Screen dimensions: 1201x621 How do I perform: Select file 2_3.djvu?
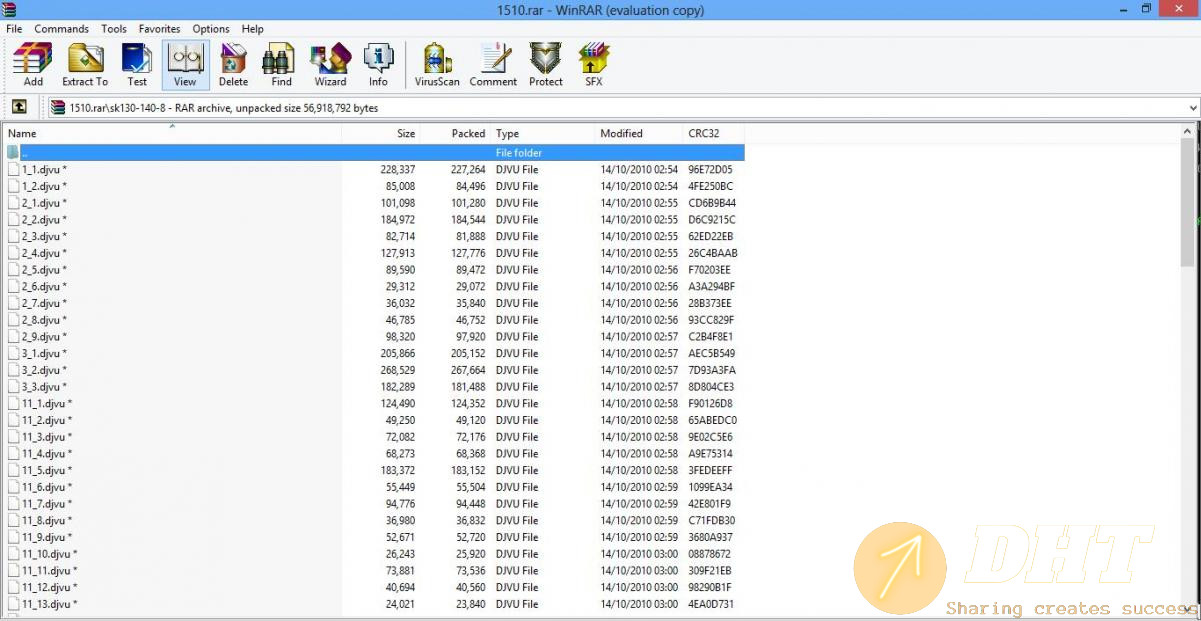coord(44,236)
